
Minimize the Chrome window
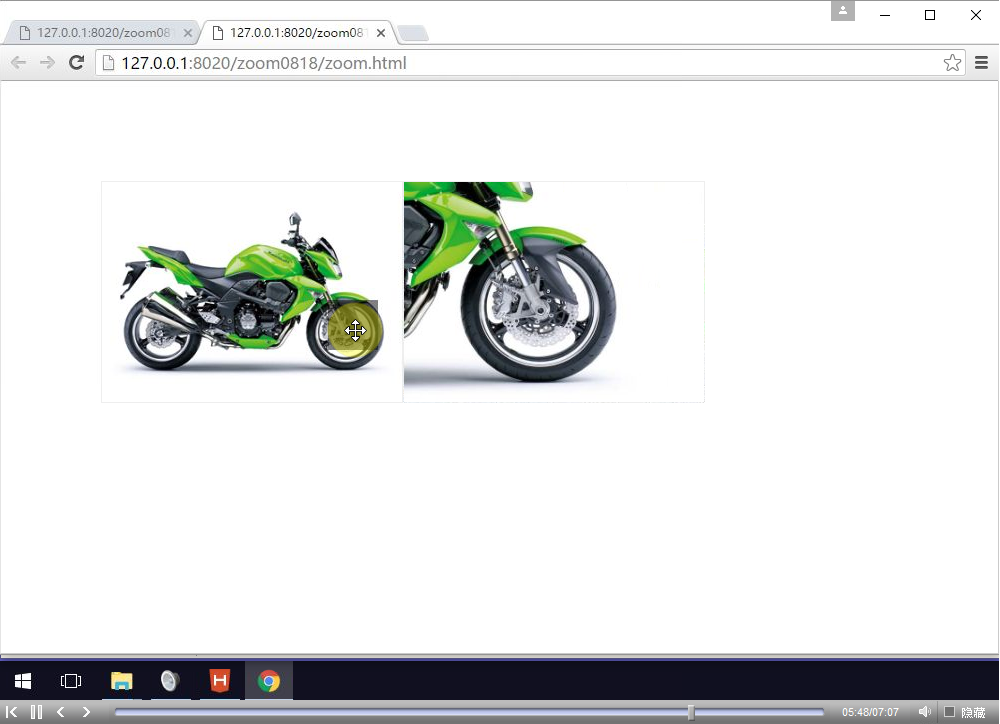pyautogui.click(x=885, y=15)
